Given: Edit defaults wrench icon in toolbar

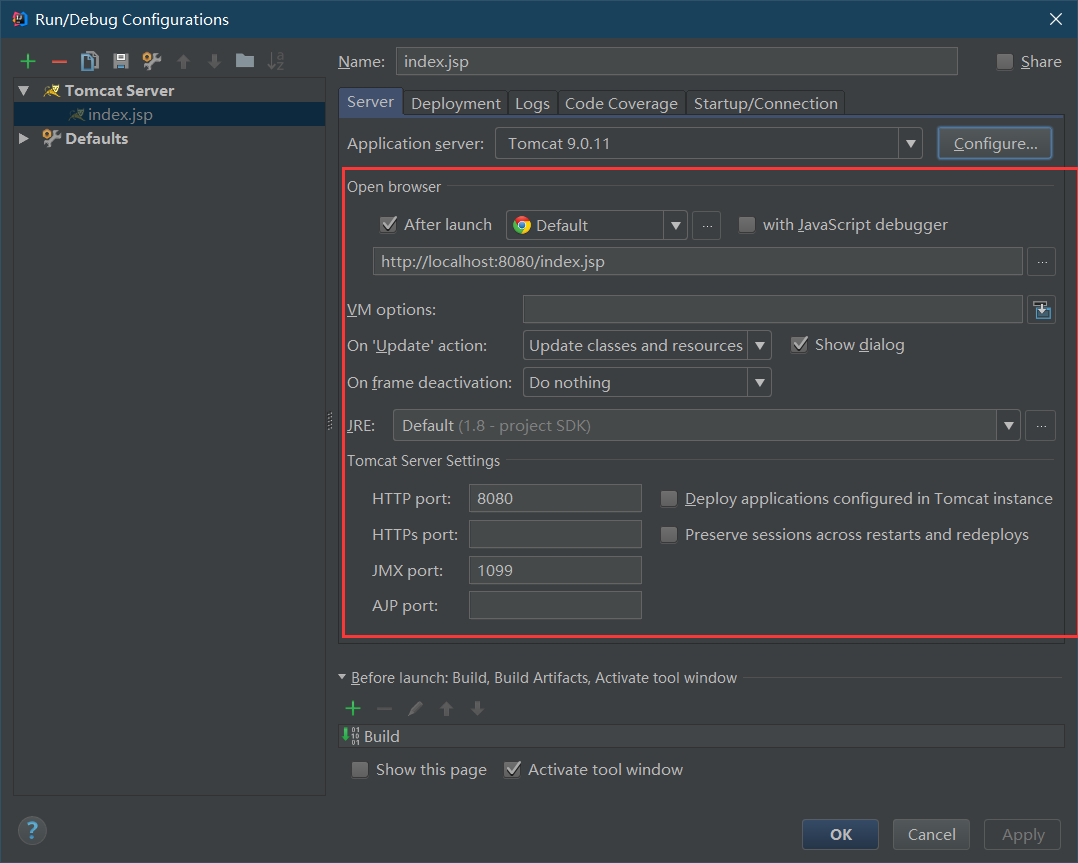Looking at the screenshot, I should tap(152, 62).
